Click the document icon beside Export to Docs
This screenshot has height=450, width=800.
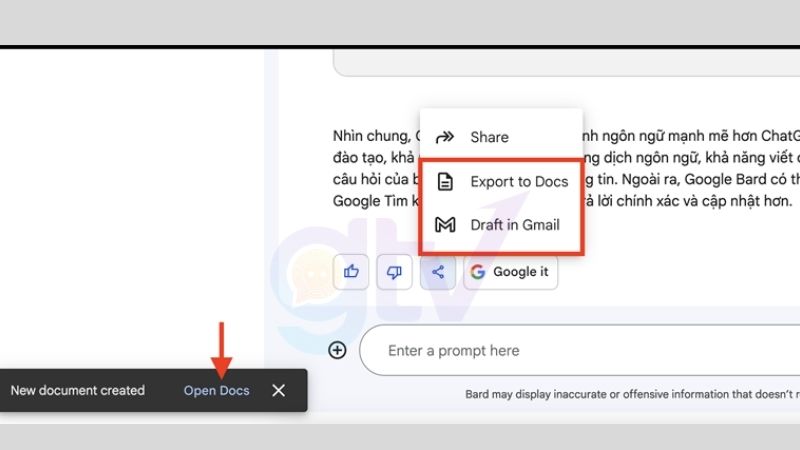click(445, 182)
